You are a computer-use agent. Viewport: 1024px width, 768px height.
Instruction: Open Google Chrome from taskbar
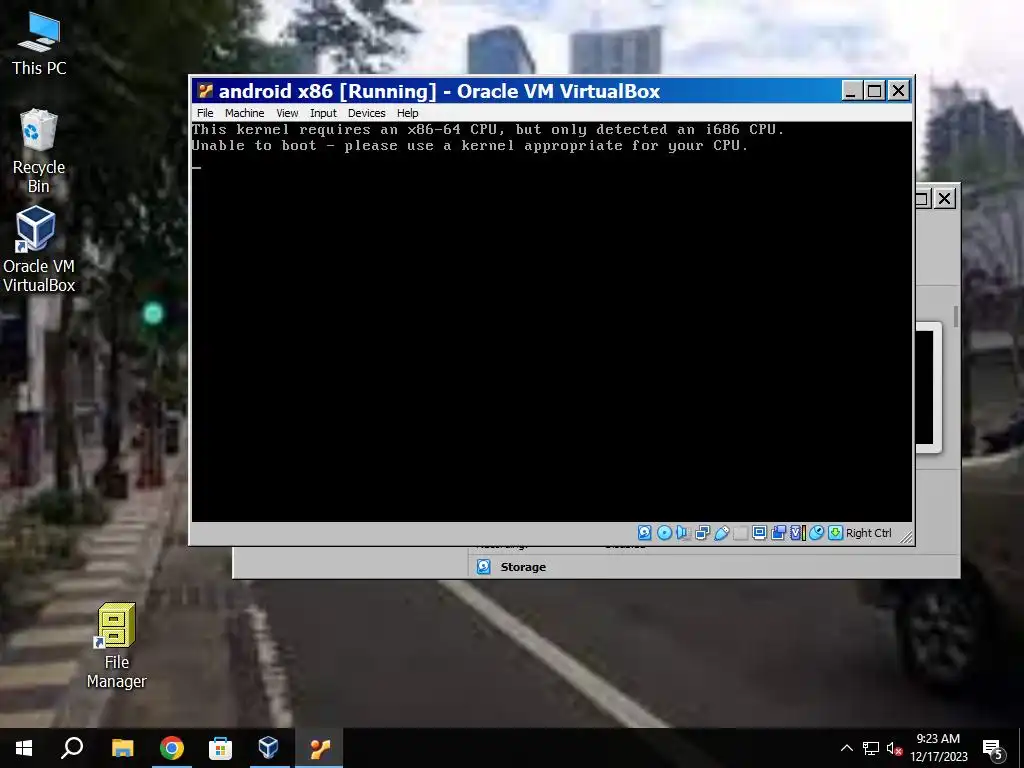pyautogui.click(x=172, y=748)
